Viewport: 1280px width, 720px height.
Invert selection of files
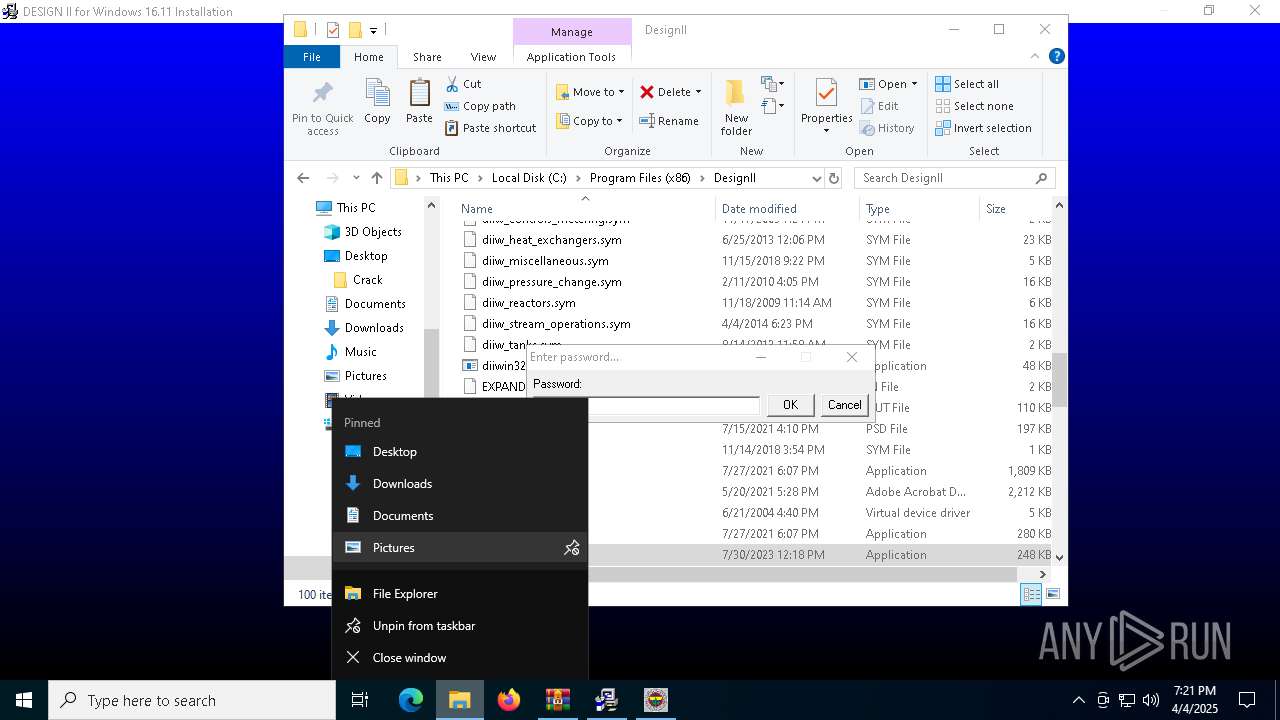(983, 128)
